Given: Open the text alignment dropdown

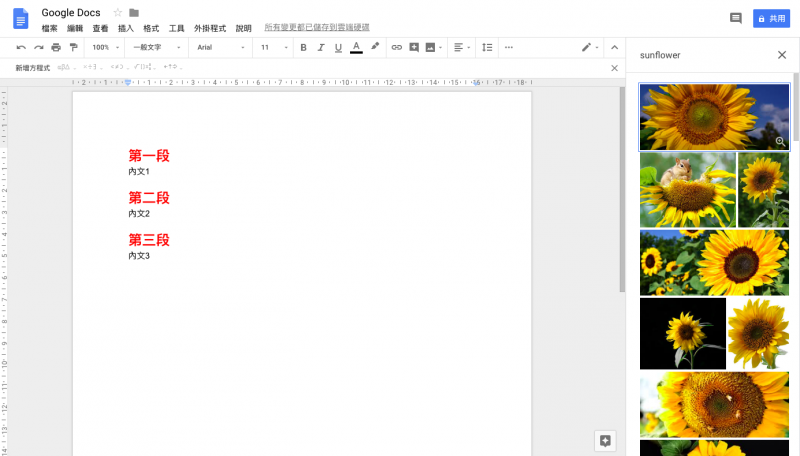Looking at the screenshot, I should (x=462, y=47).
